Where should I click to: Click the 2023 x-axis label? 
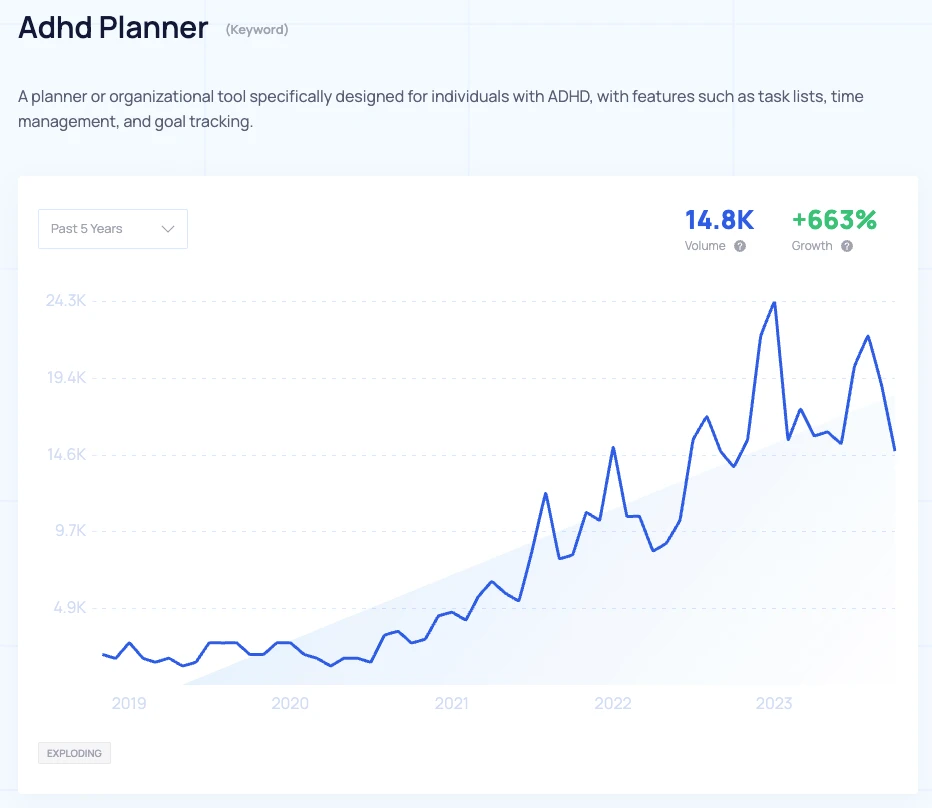(x=774, y=704)
